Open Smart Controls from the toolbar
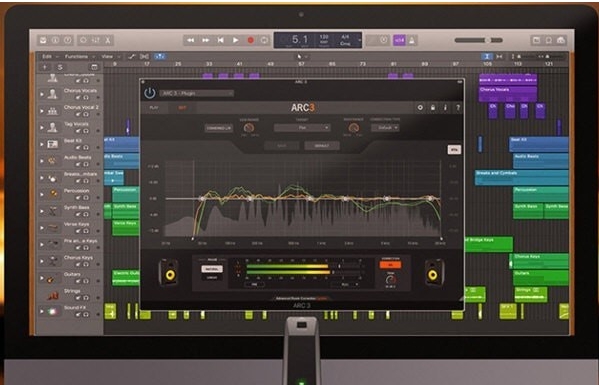The height and width of the screenshot is (385, 599). (x=83, y=40)
